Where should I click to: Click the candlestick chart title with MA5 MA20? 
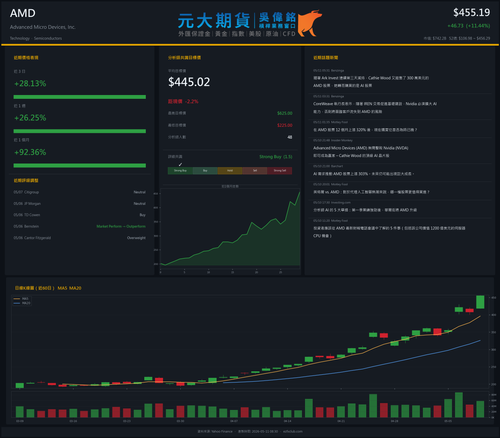(48, 288)
